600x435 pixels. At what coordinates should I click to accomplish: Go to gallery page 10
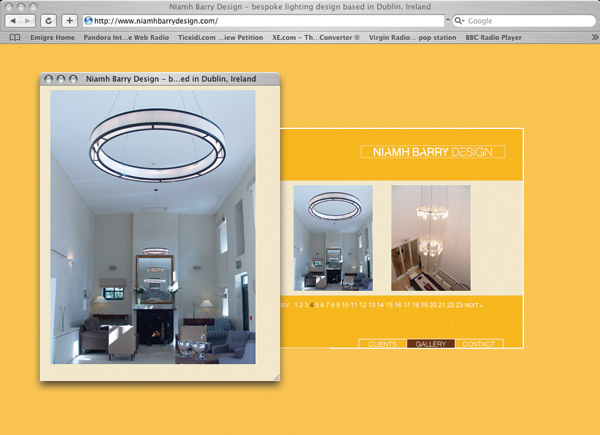(345, 305)
